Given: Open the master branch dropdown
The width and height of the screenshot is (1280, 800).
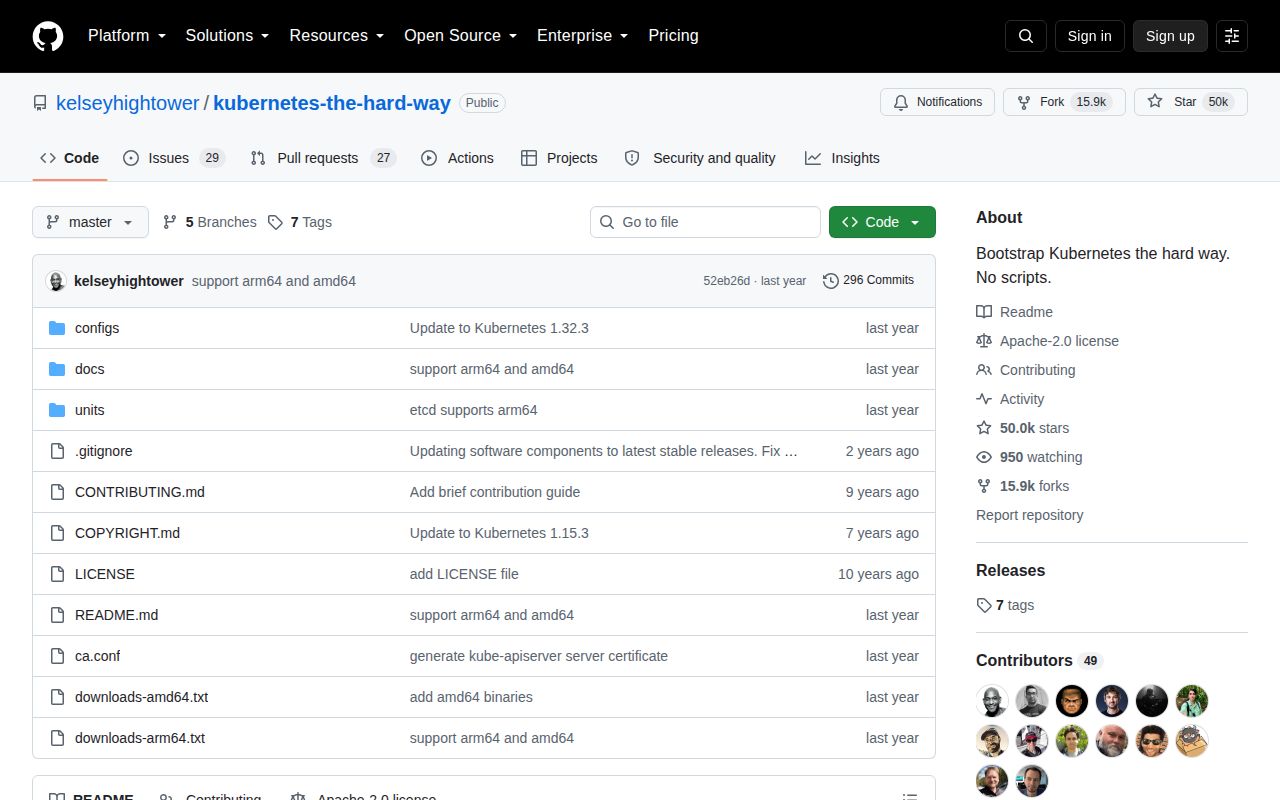Looking at the screenshot, I should pos(90,222).
